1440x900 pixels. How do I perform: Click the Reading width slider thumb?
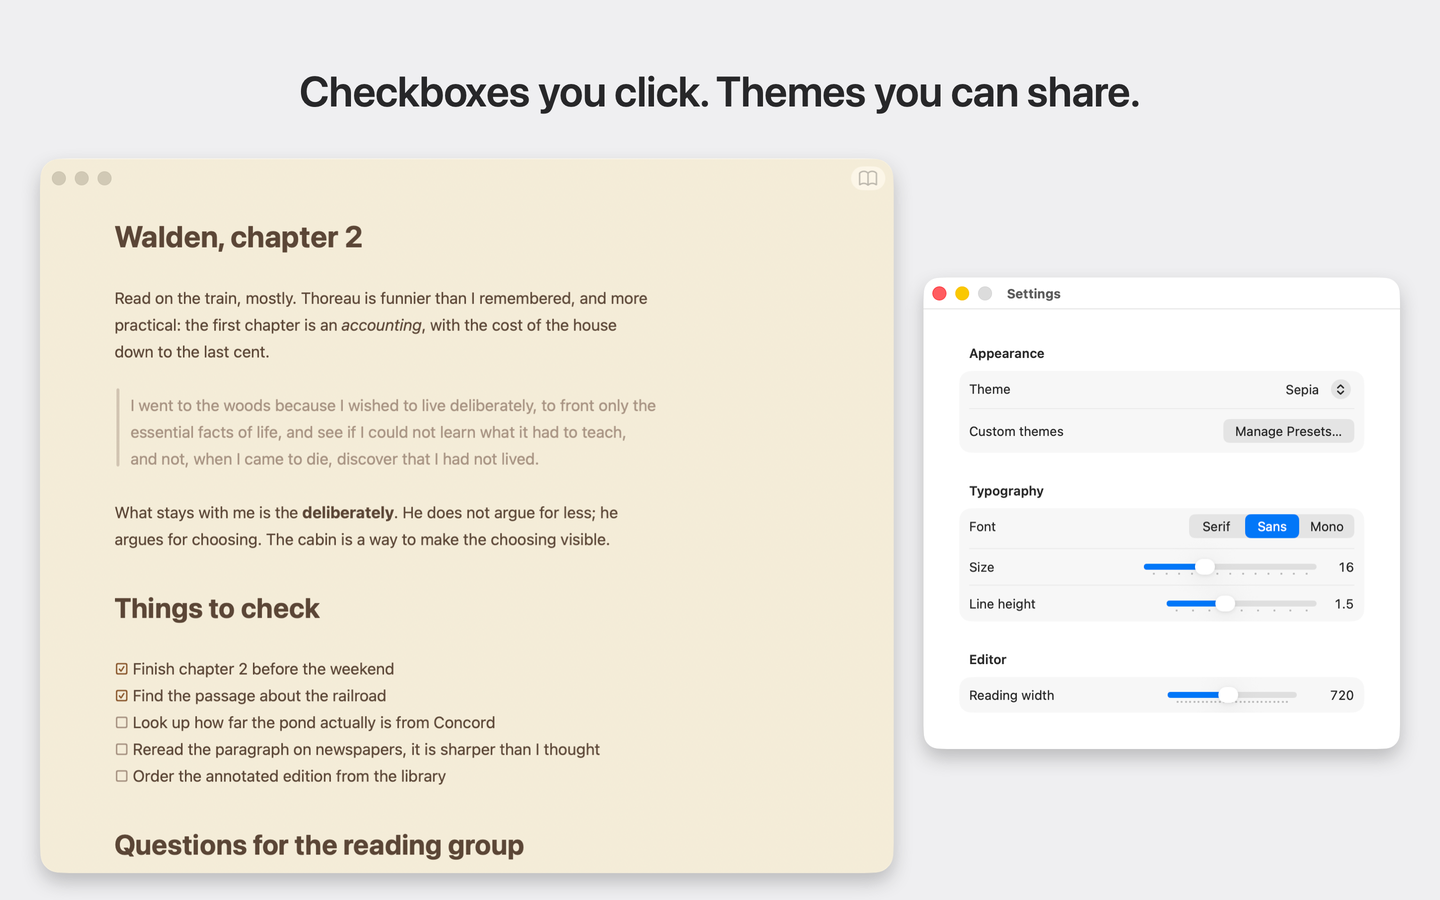click(1228, 695)
